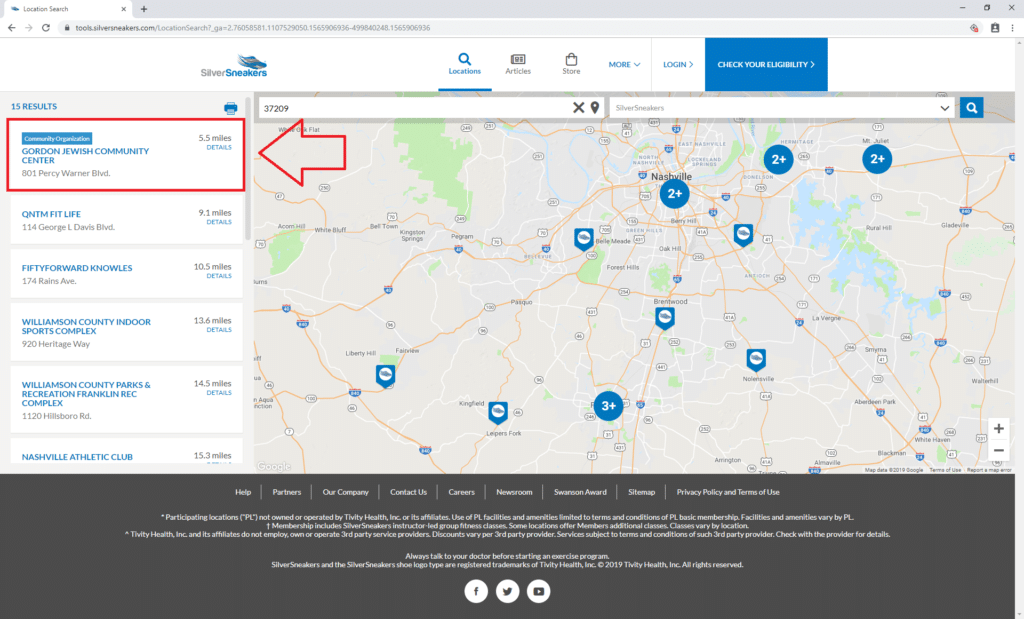Click map pin near Brentwood
This screenshot has height=619, width=1024.
point(665,317)
